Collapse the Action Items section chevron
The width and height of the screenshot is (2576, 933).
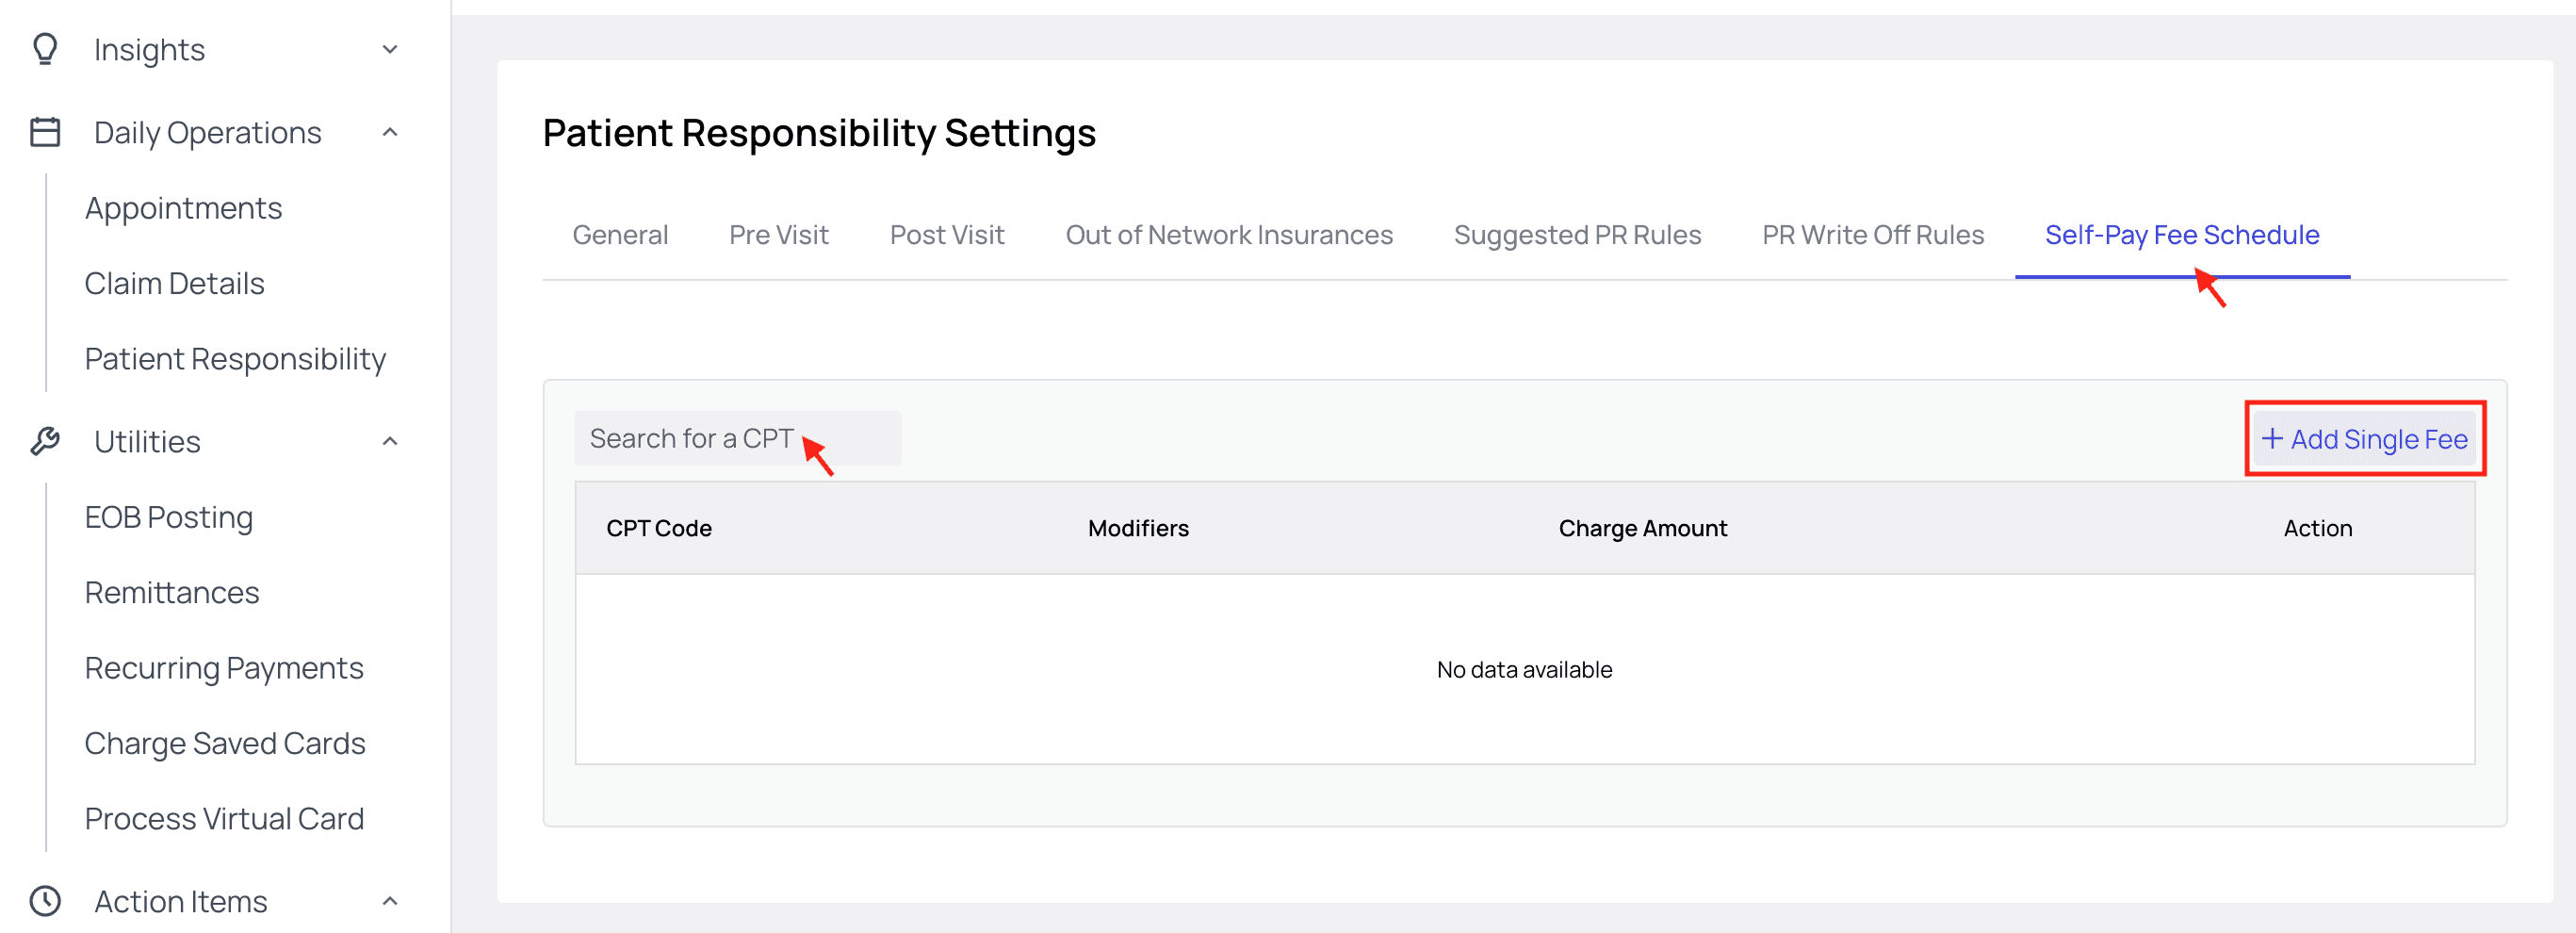point(390,901)
